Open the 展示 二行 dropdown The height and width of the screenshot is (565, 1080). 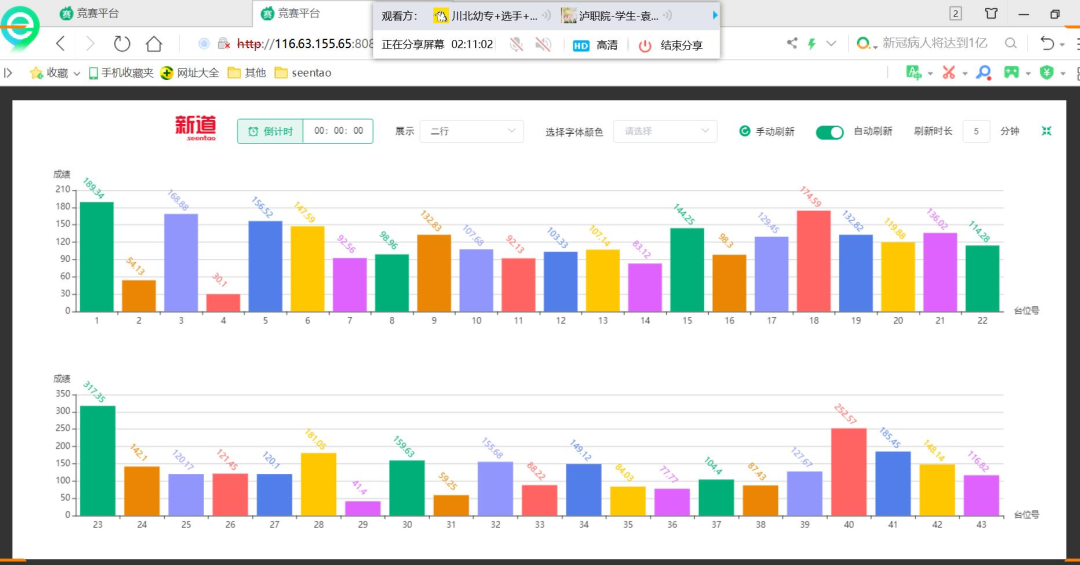point(471,131)
